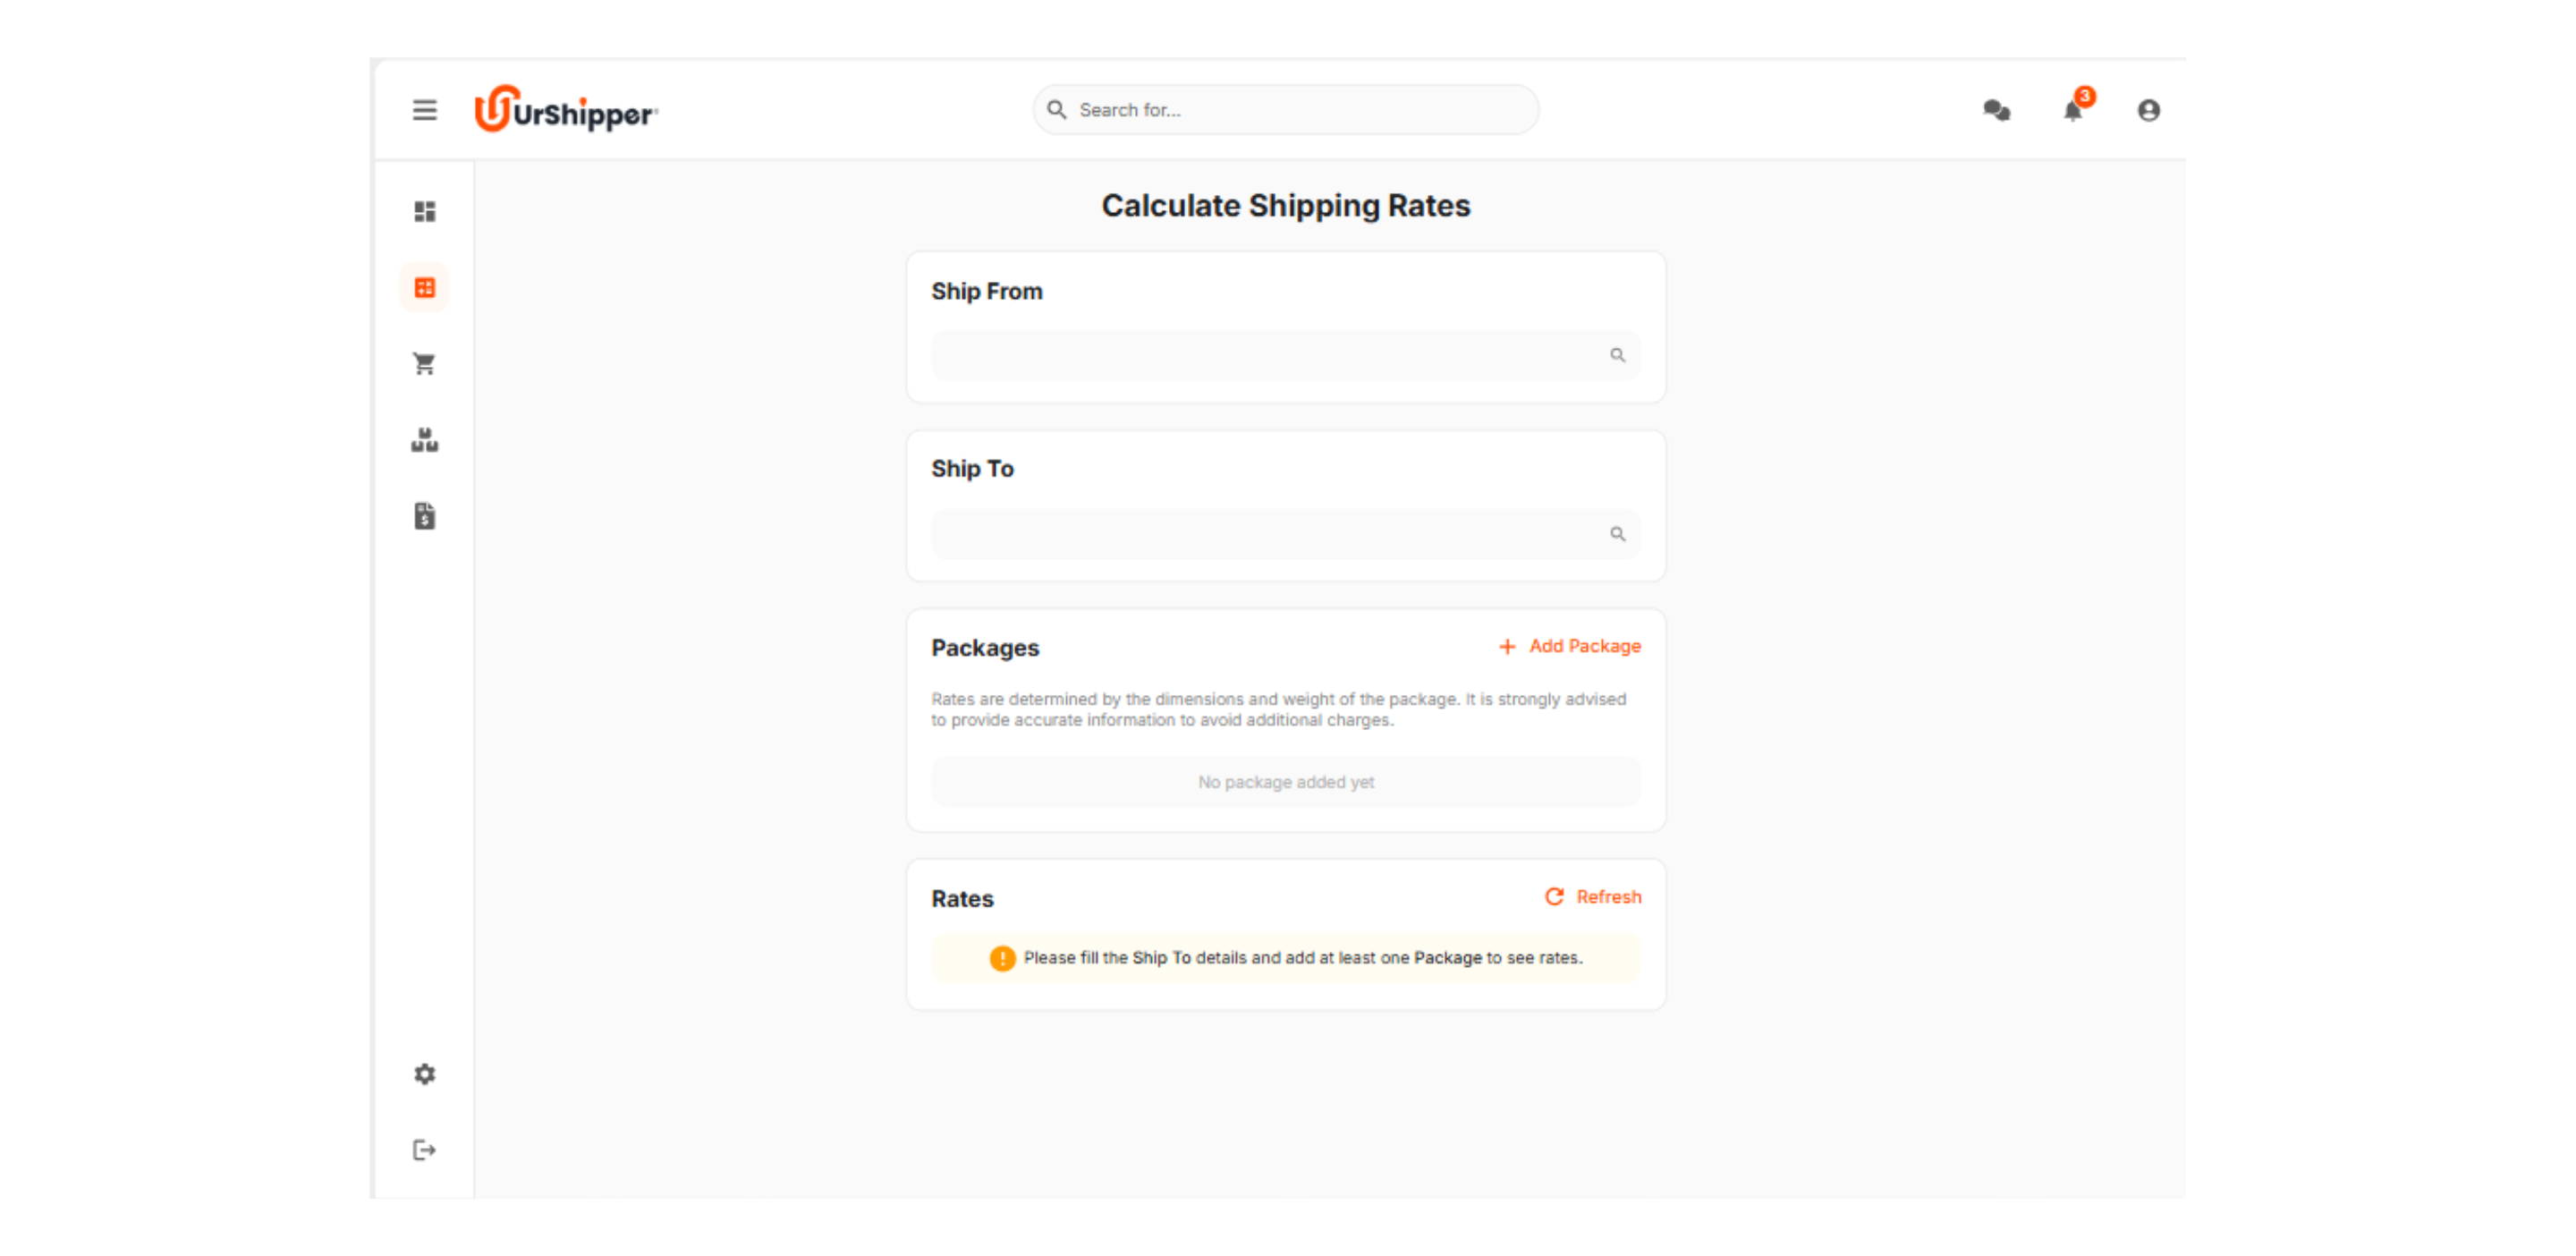Open the settings from the sidebar
Screen dimensions: 2576x1256
click(x=424, y=1073)
